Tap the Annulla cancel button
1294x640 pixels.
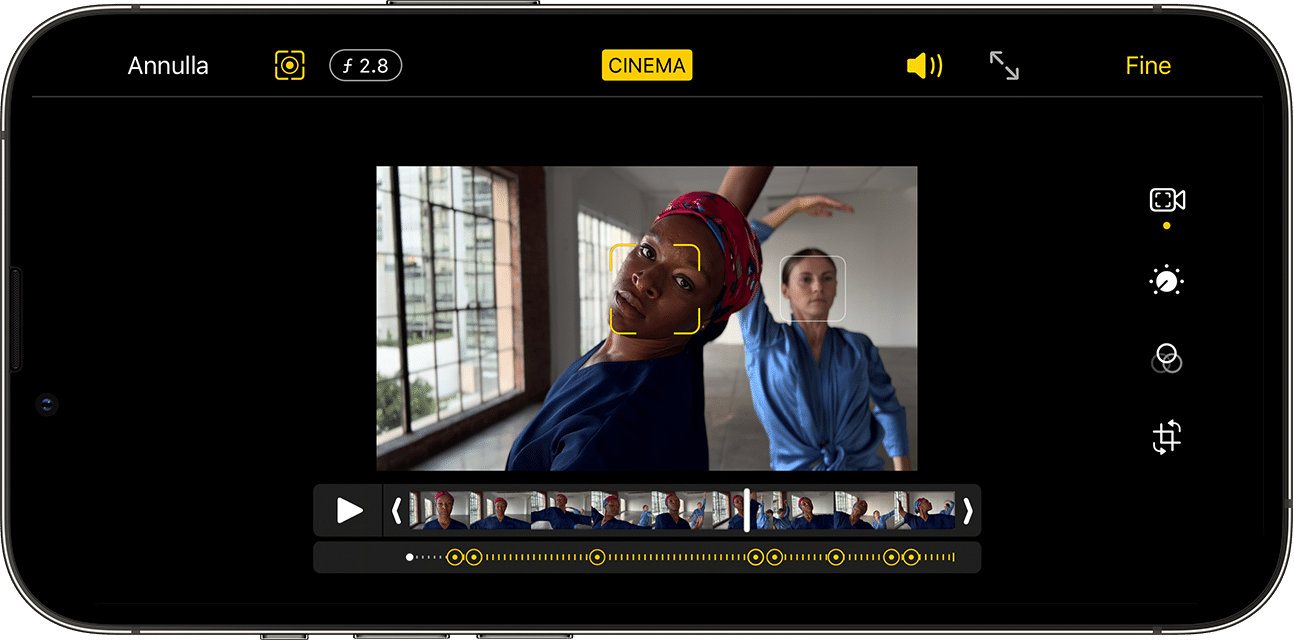[168, 66]
